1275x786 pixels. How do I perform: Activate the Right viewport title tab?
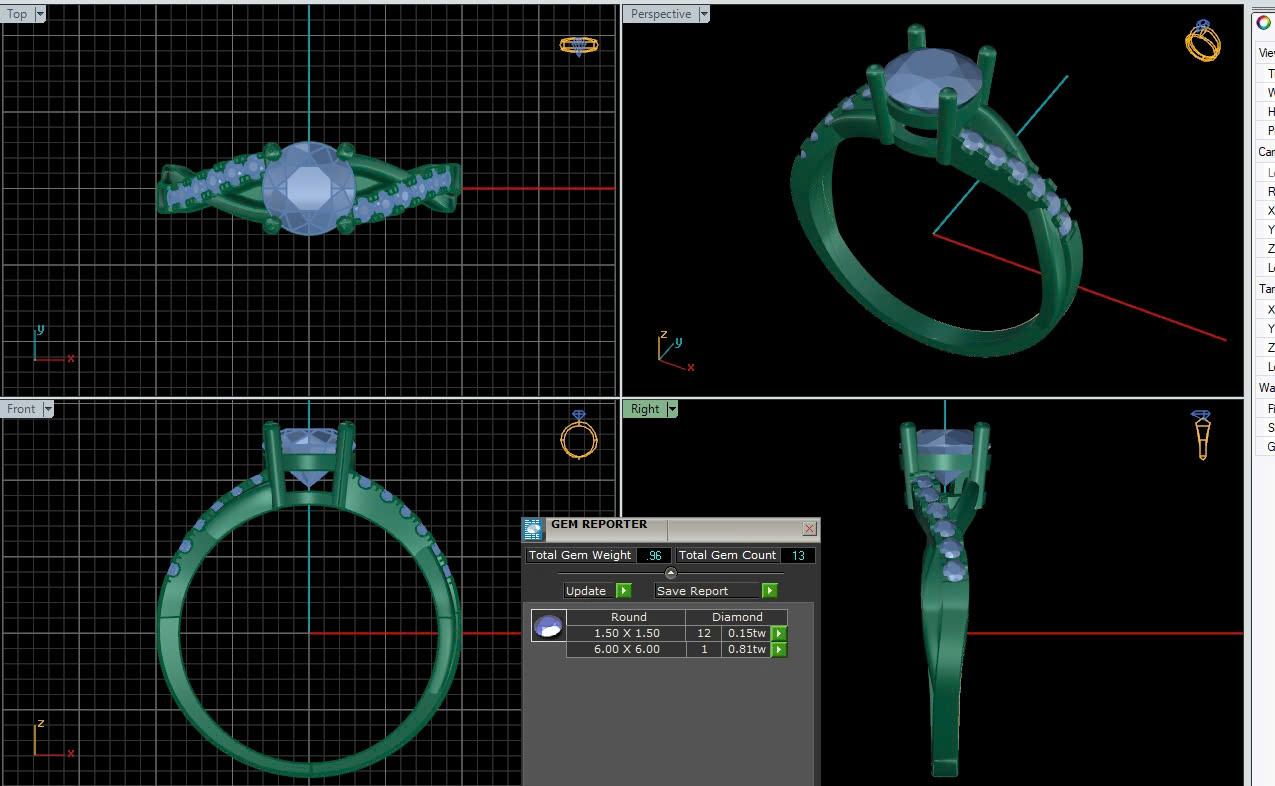pyautogui.click(x=644, y=409)
